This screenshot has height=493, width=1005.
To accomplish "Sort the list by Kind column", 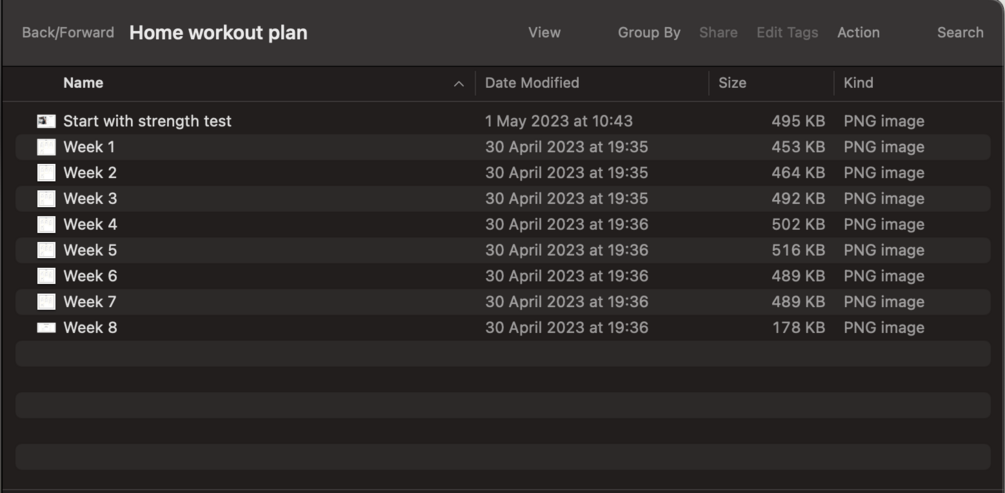I will click(x=858, y=83).
